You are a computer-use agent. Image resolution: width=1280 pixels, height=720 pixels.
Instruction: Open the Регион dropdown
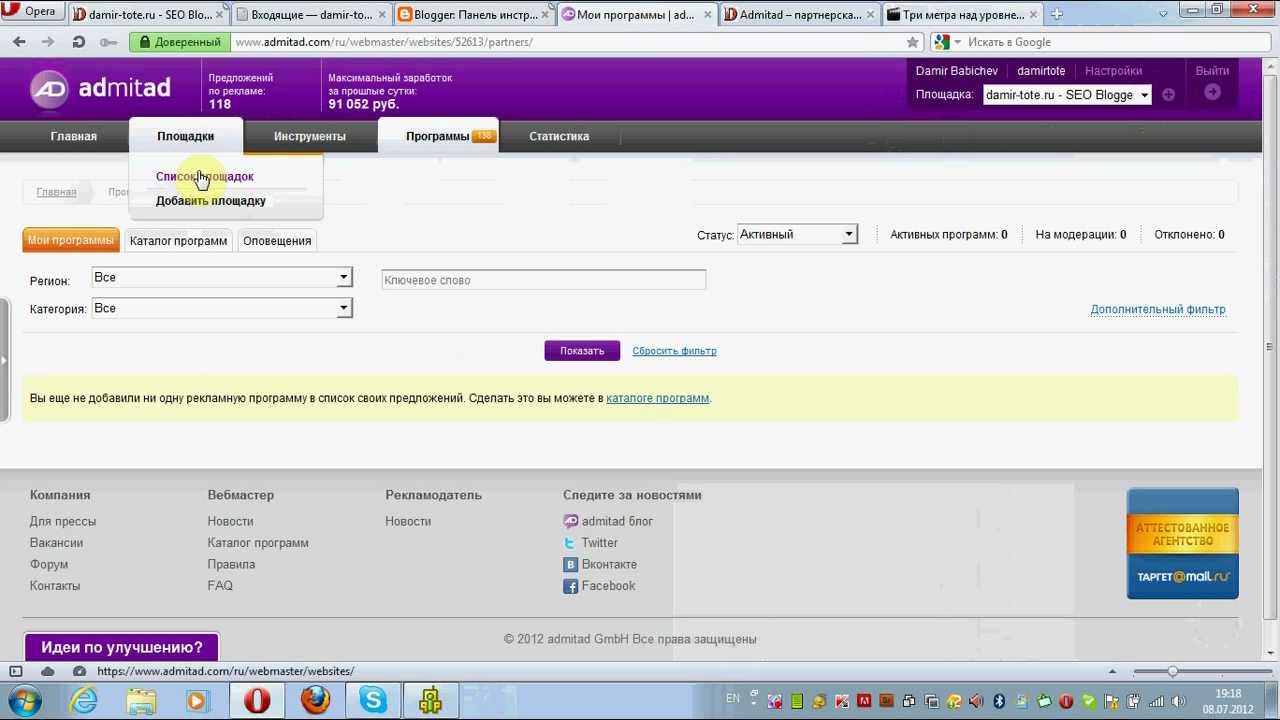(221, 277)
